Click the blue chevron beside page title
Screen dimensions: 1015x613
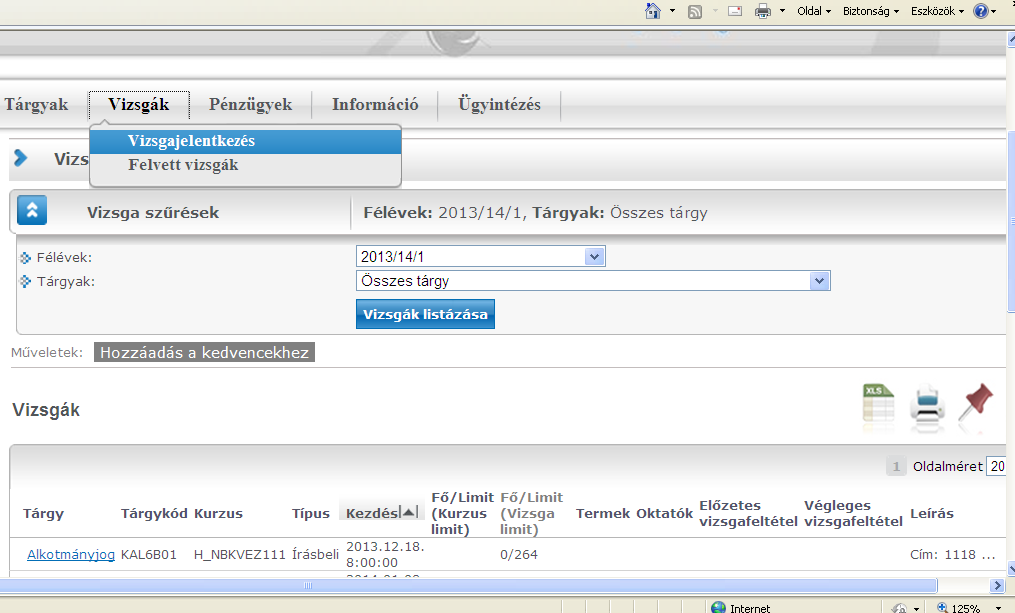pos(21,158)
